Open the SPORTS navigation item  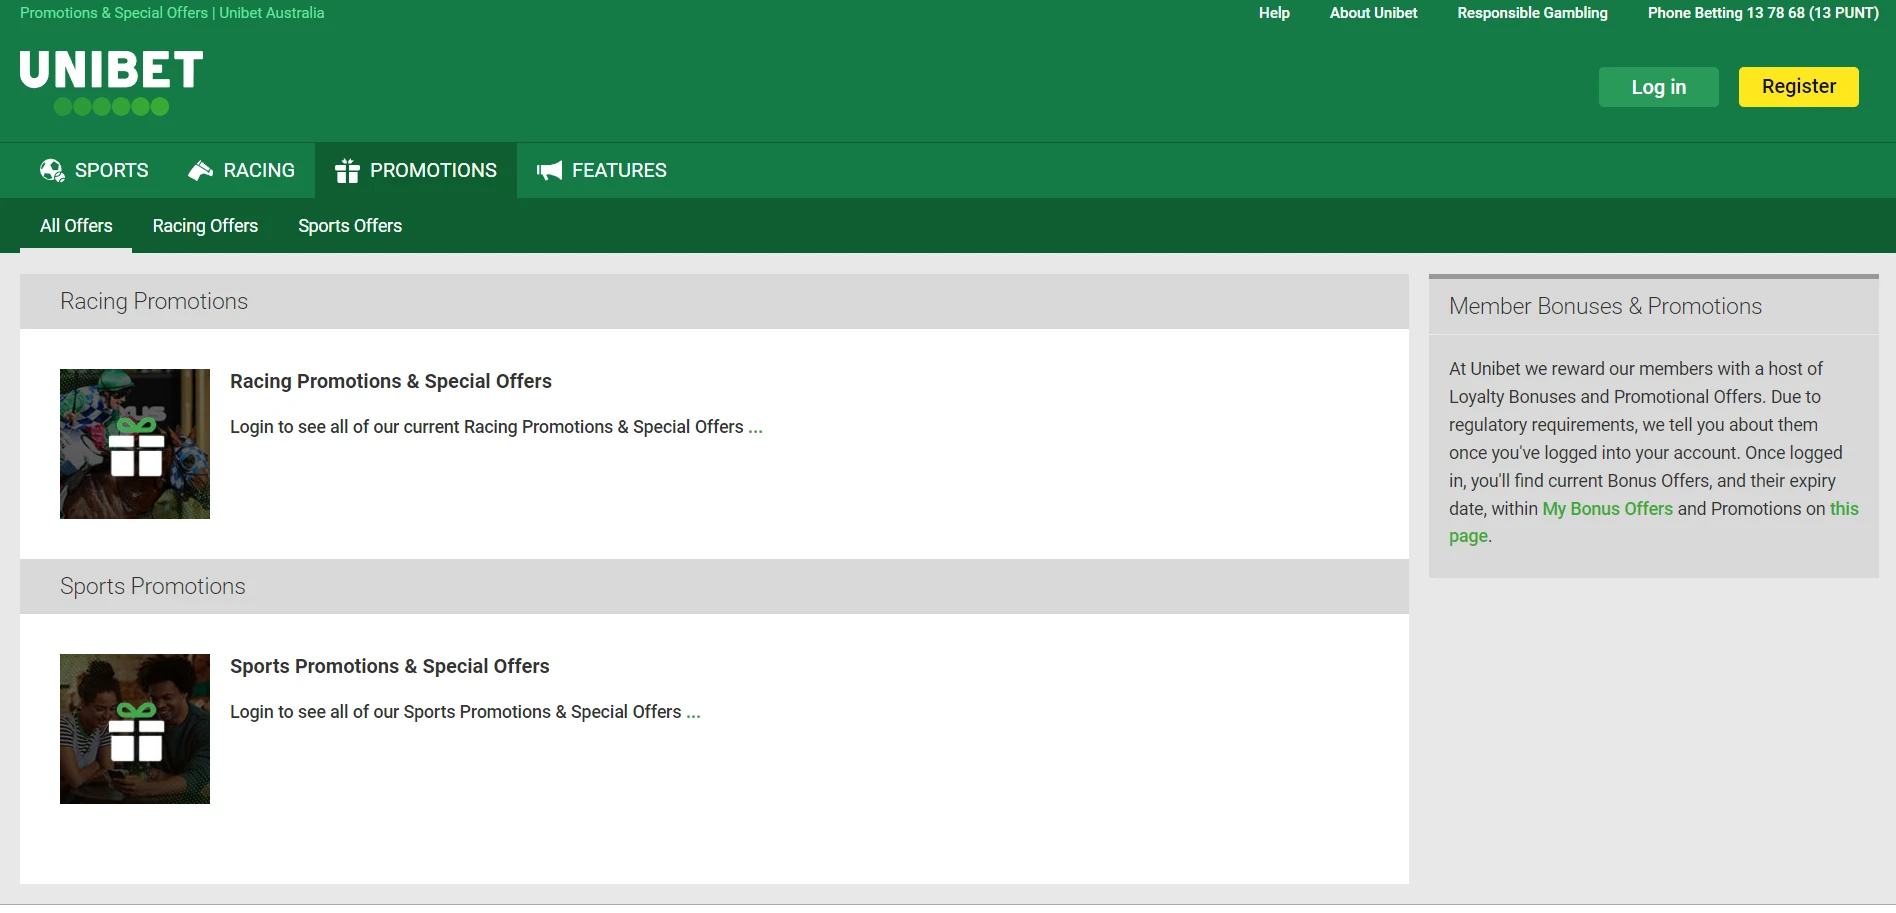(94, 171)
